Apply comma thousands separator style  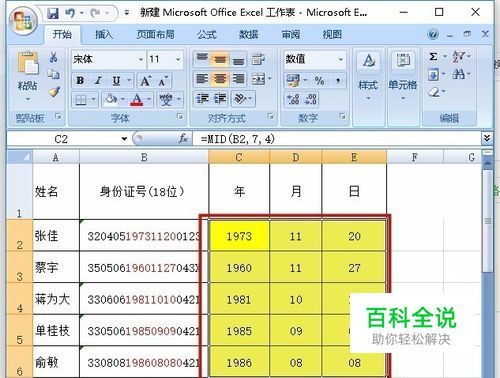click(x=338, y=80)
